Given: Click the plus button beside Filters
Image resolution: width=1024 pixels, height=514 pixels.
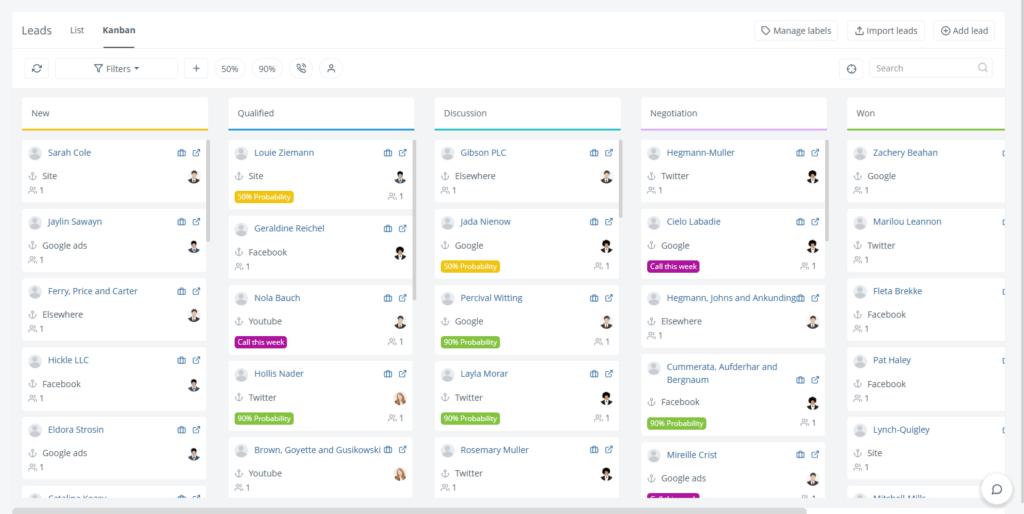Looking at the screenshot, I should tap(196, 69).
